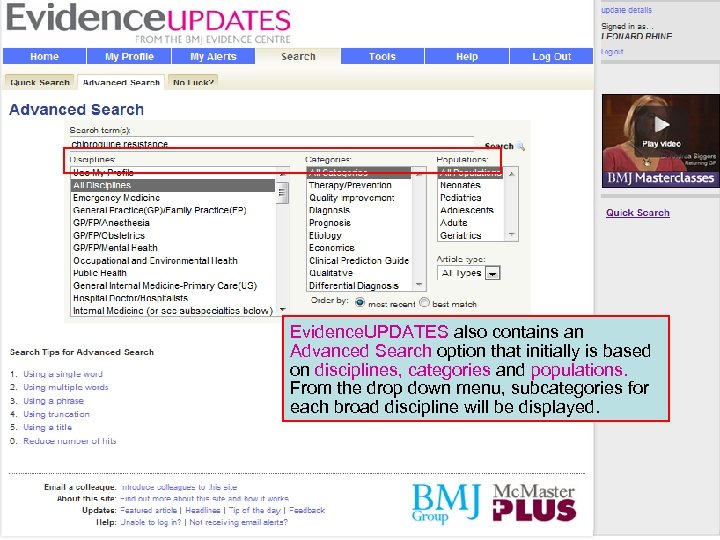
Task: Play the BMJ Masterclasses video
Action: pos(661,125)
